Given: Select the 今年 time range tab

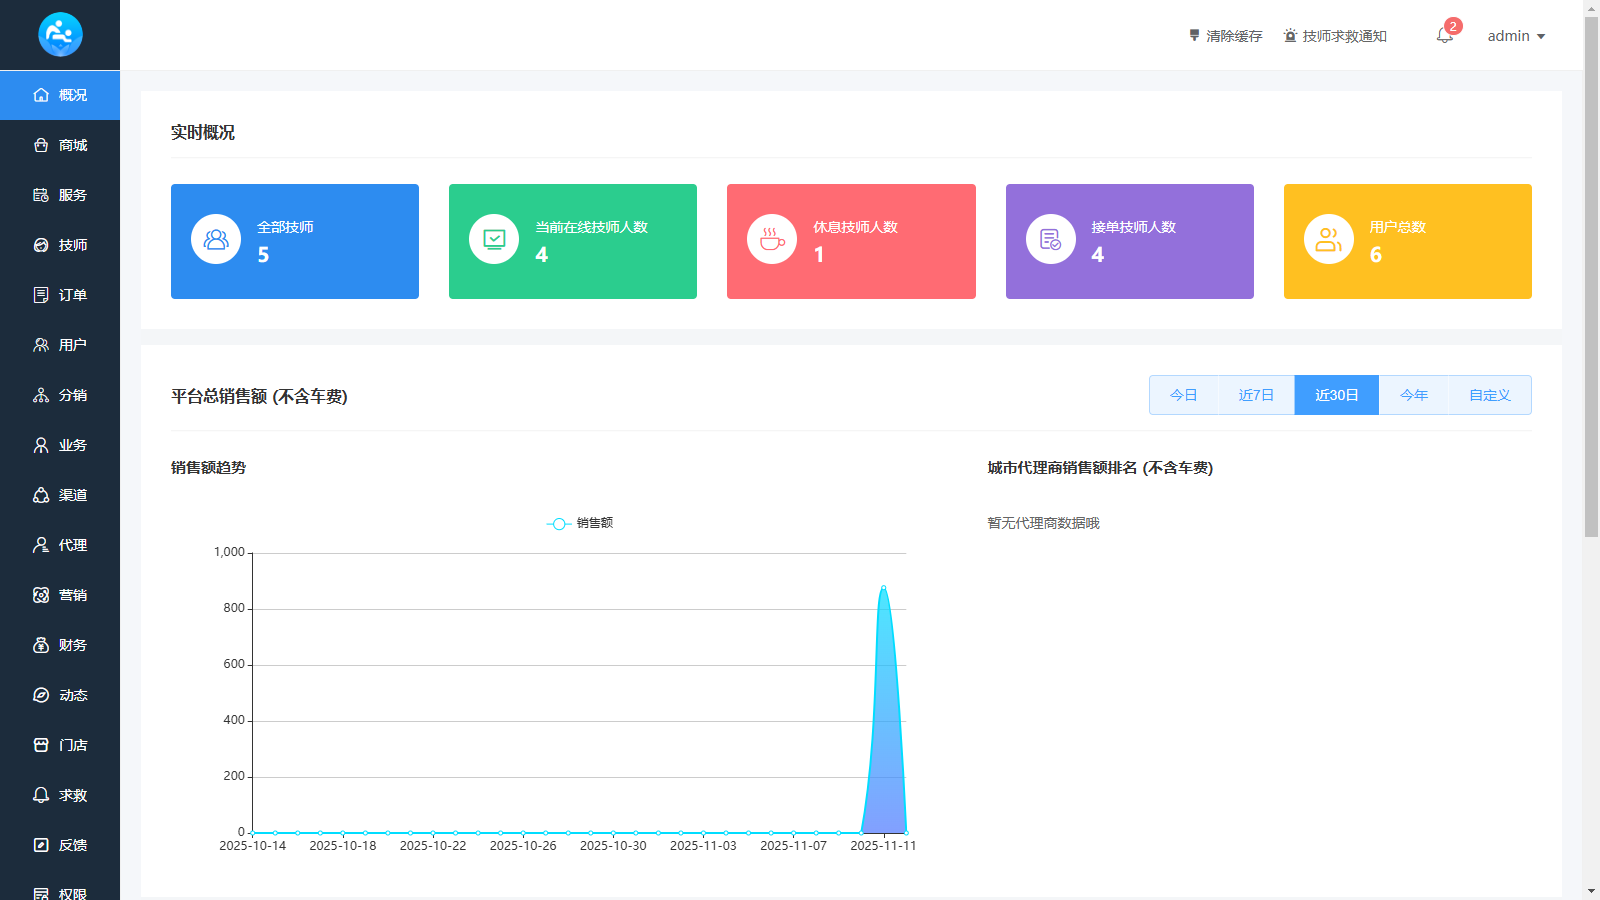Looking at the screenshot, I should pos(1413,395).
